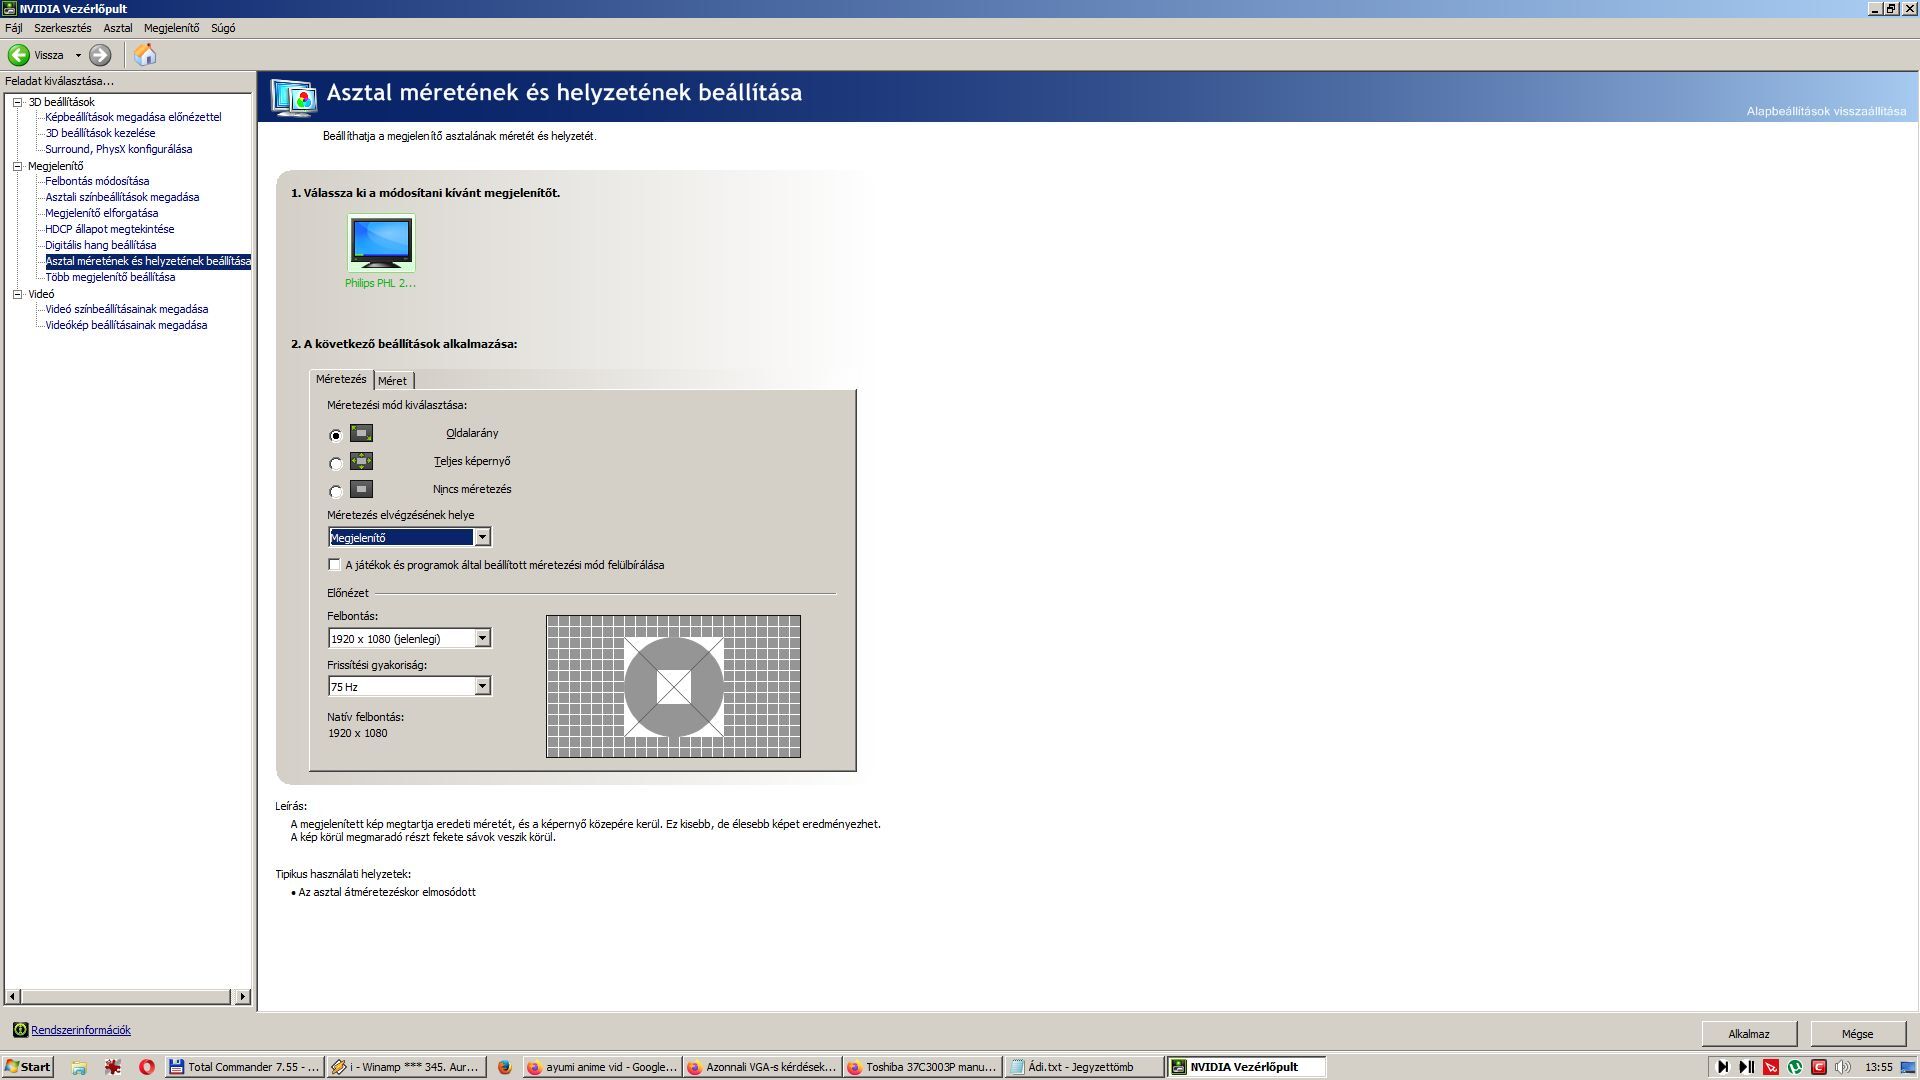The height and width of the screenshot is (1080, 1920).
Task: Open the Megjelenítő menu
Action: [171, 28]
